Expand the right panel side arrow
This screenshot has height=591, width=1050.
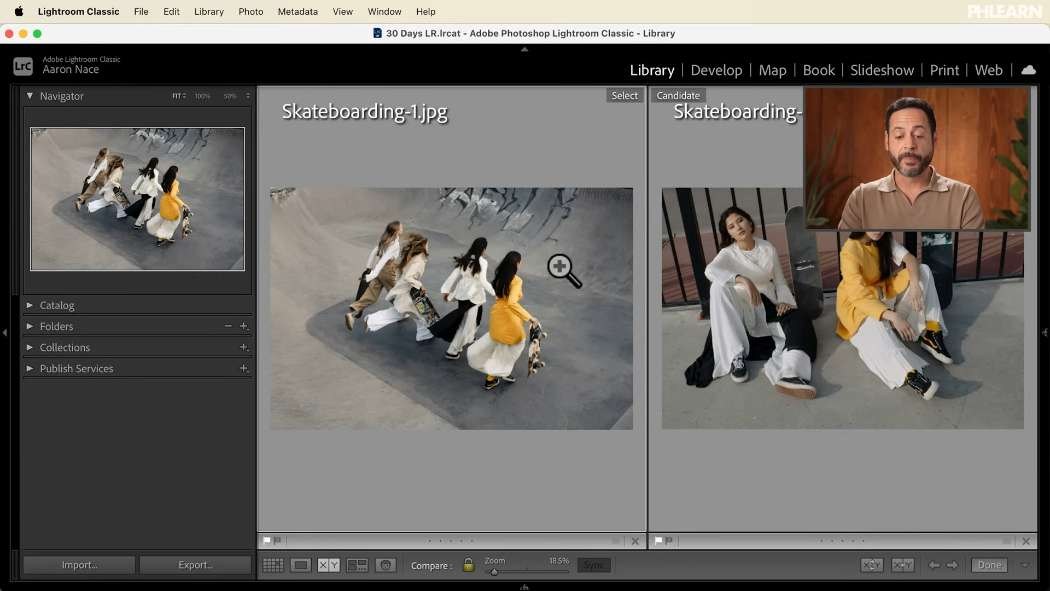click(1045, 332)
